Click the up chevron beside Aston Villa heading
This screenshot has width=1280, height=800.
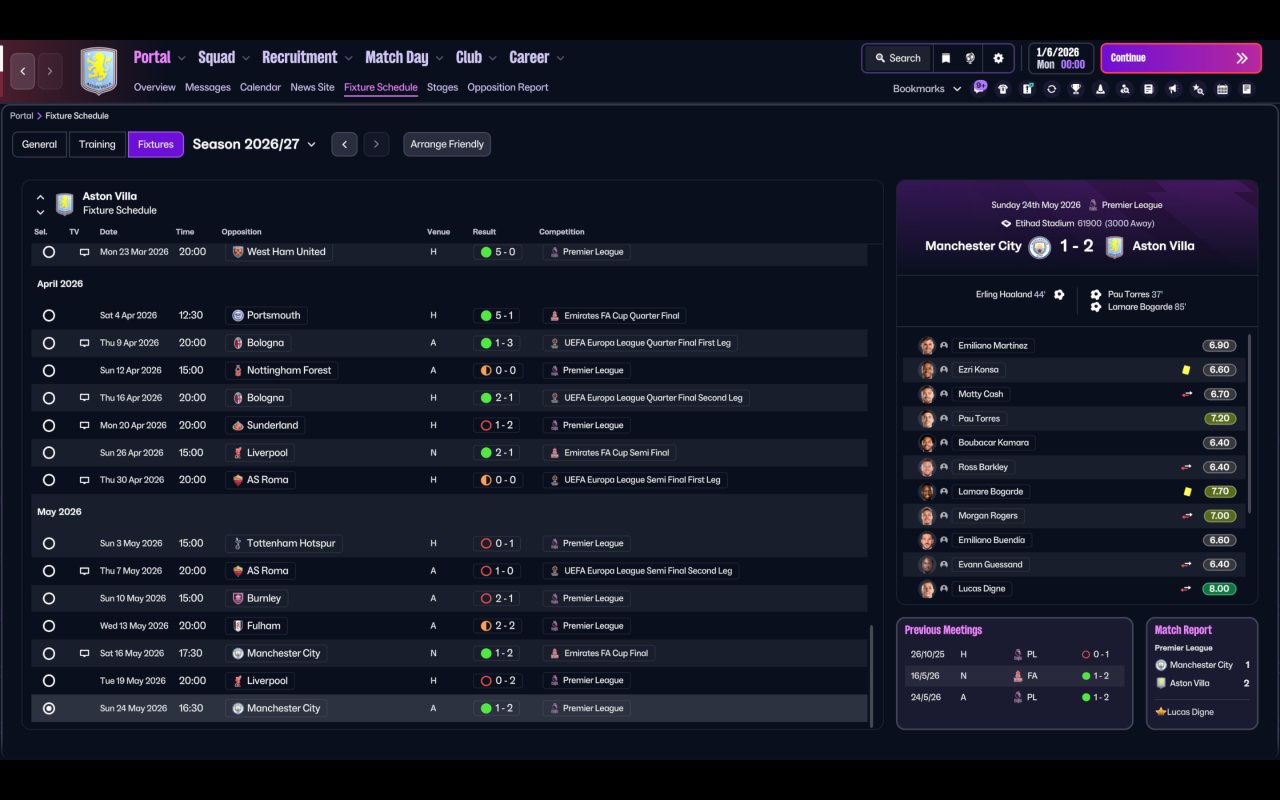41,197
